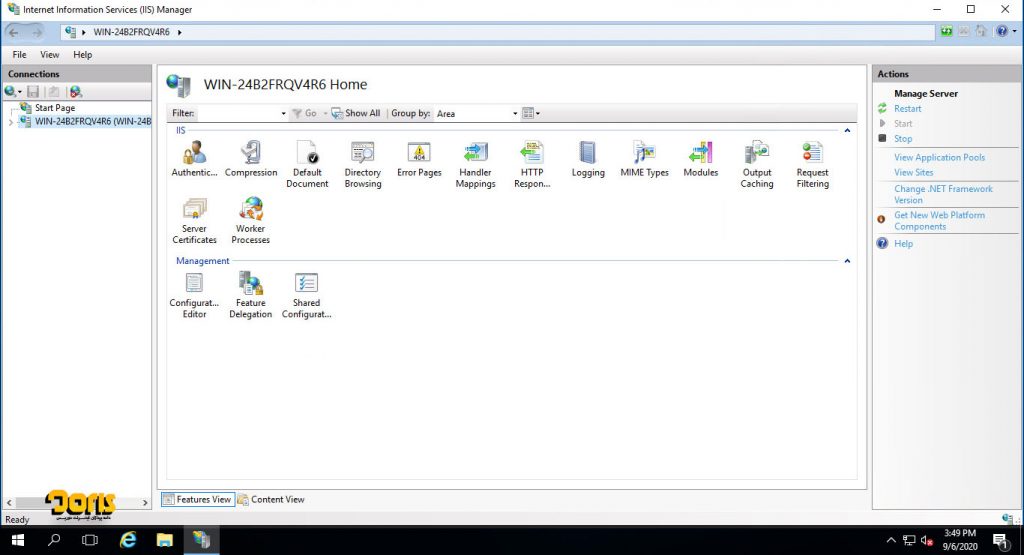Click the home icon in the address bar

[981, 31]
